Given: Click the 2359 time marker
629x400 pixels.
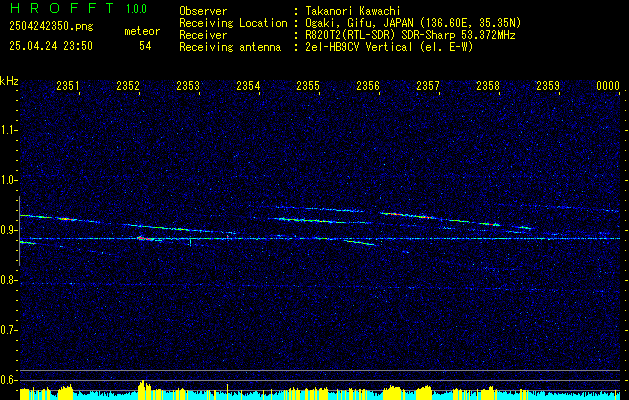Looking at the screenshot, I should (x=548, y=85).
